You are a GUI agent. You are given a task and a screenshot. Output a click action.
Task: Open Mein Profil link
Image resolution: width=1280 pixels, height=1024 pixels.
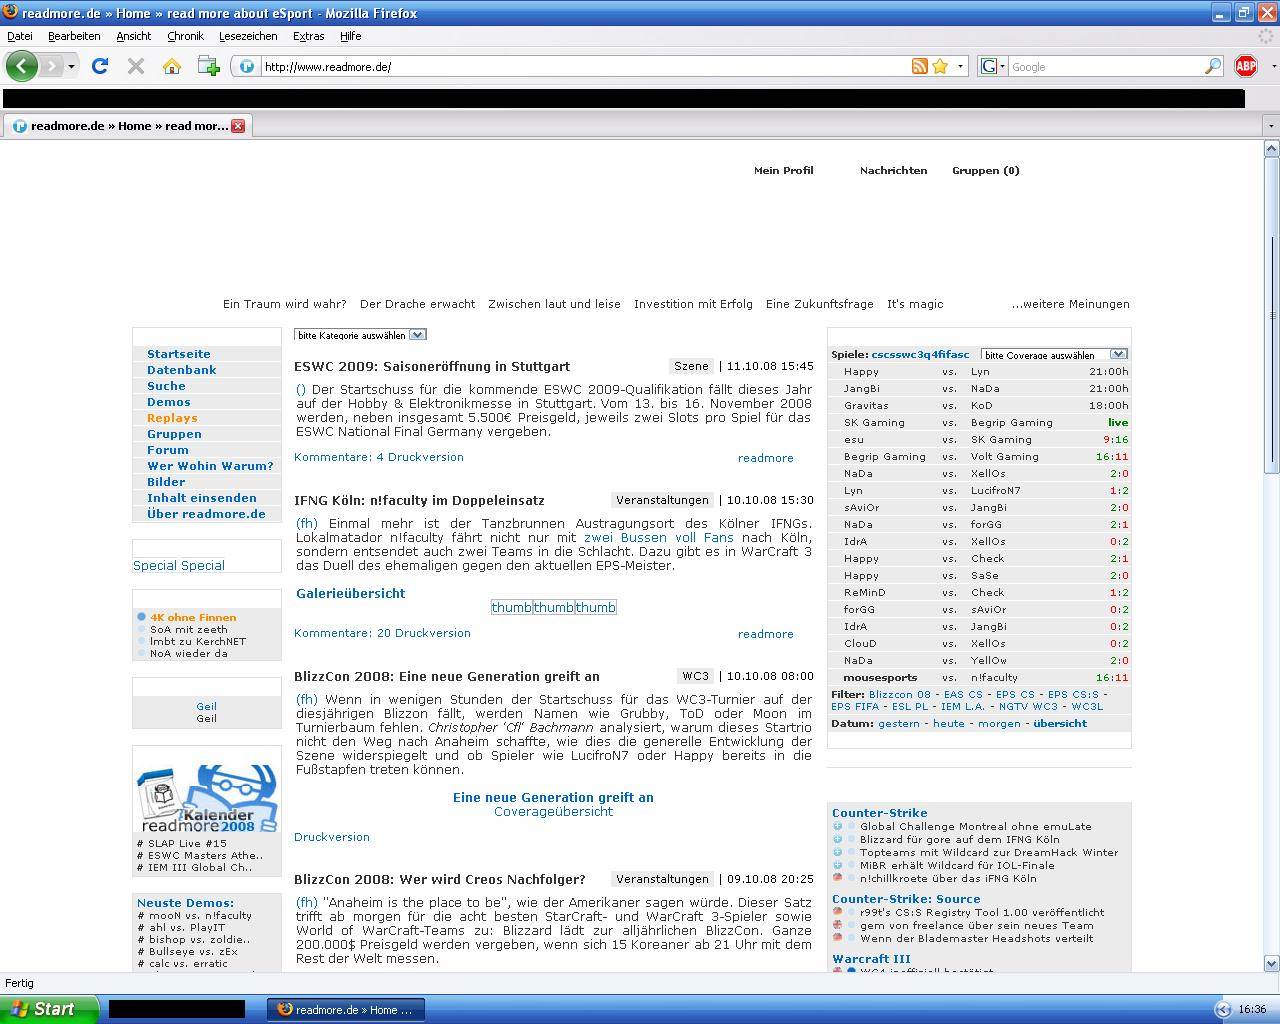point(783,170)
